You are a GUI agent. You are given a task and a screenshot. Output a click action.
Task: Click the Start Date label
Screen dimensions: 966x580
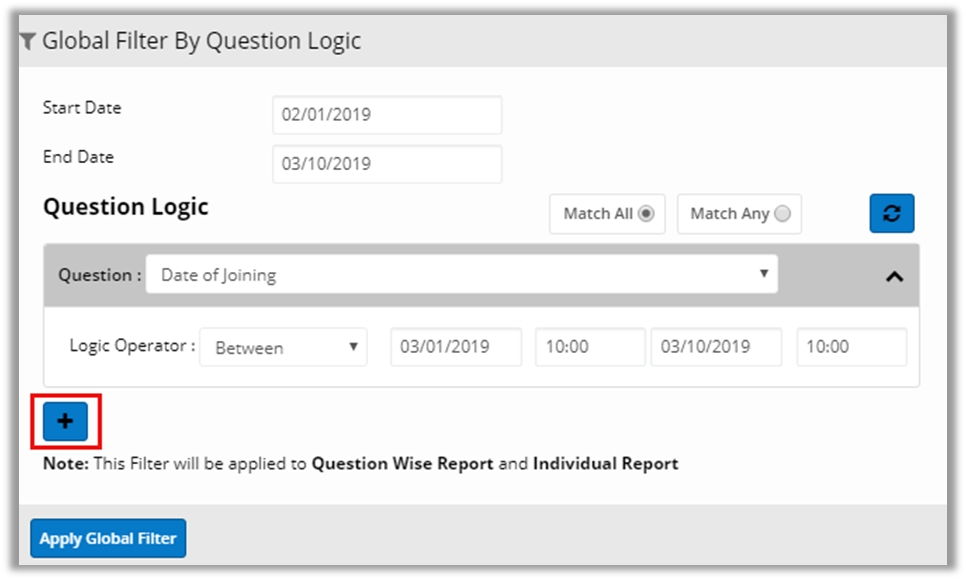[82, 108]
